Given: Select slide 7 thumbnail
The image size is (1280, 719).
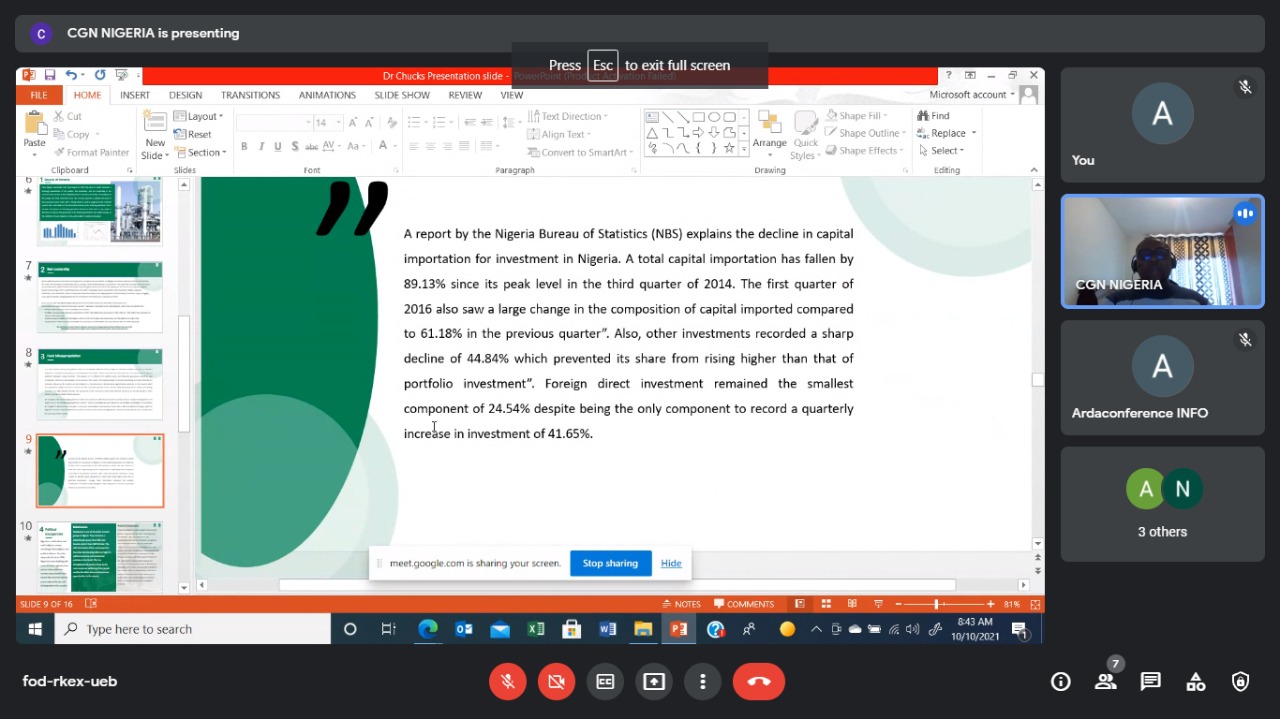Looking at the screenshot, I should (99, 297).
